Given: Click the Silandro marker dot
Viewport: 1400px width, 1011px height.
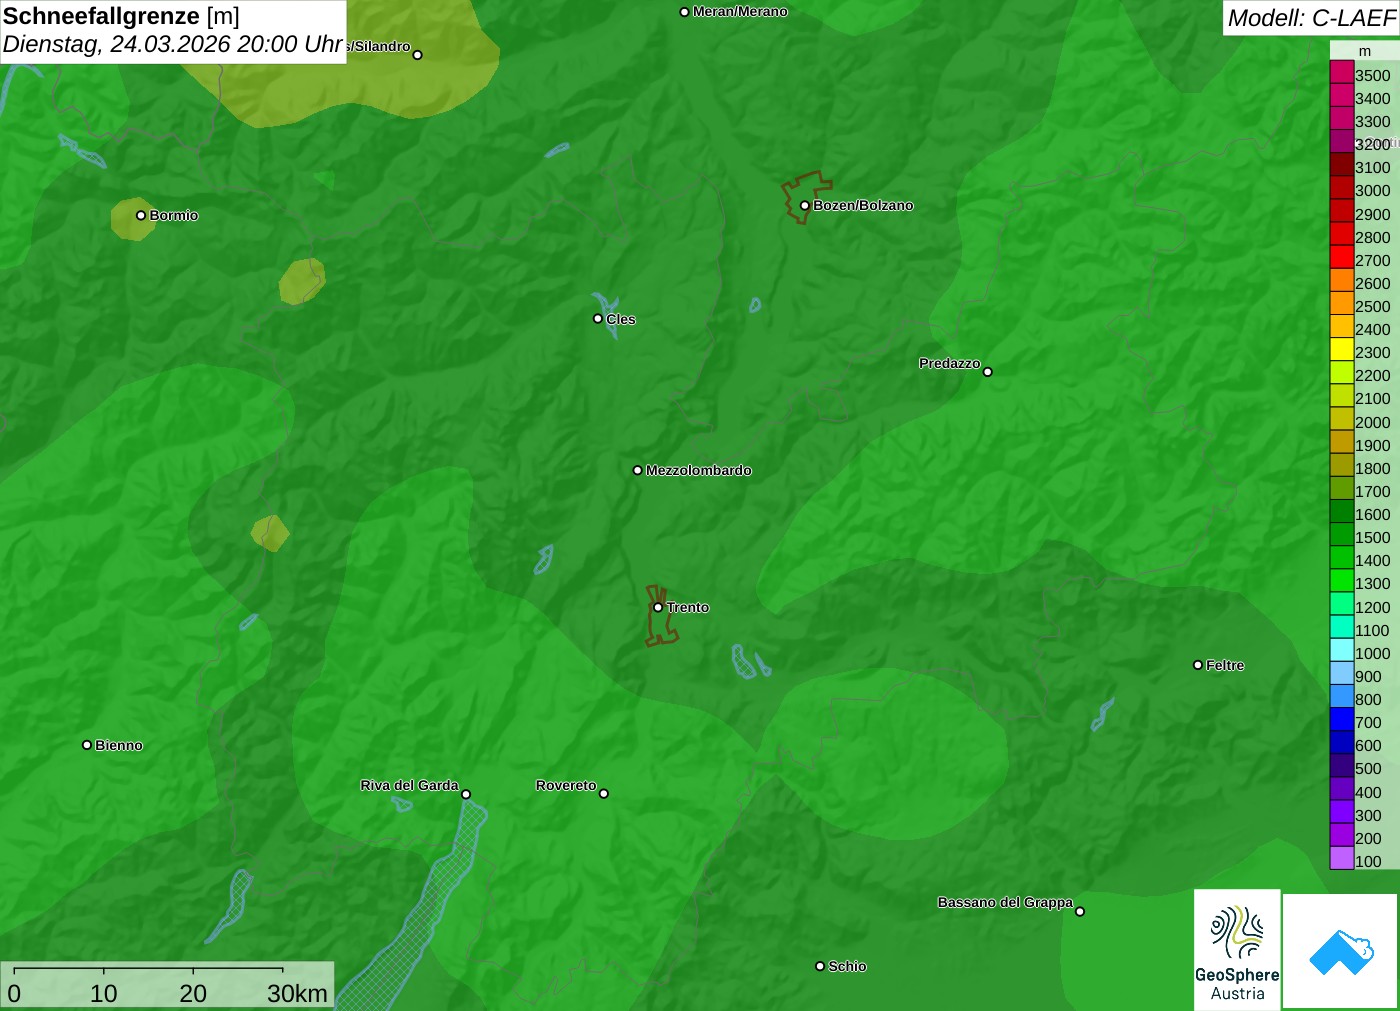Looking at the screenshot, I should [418, 55].
